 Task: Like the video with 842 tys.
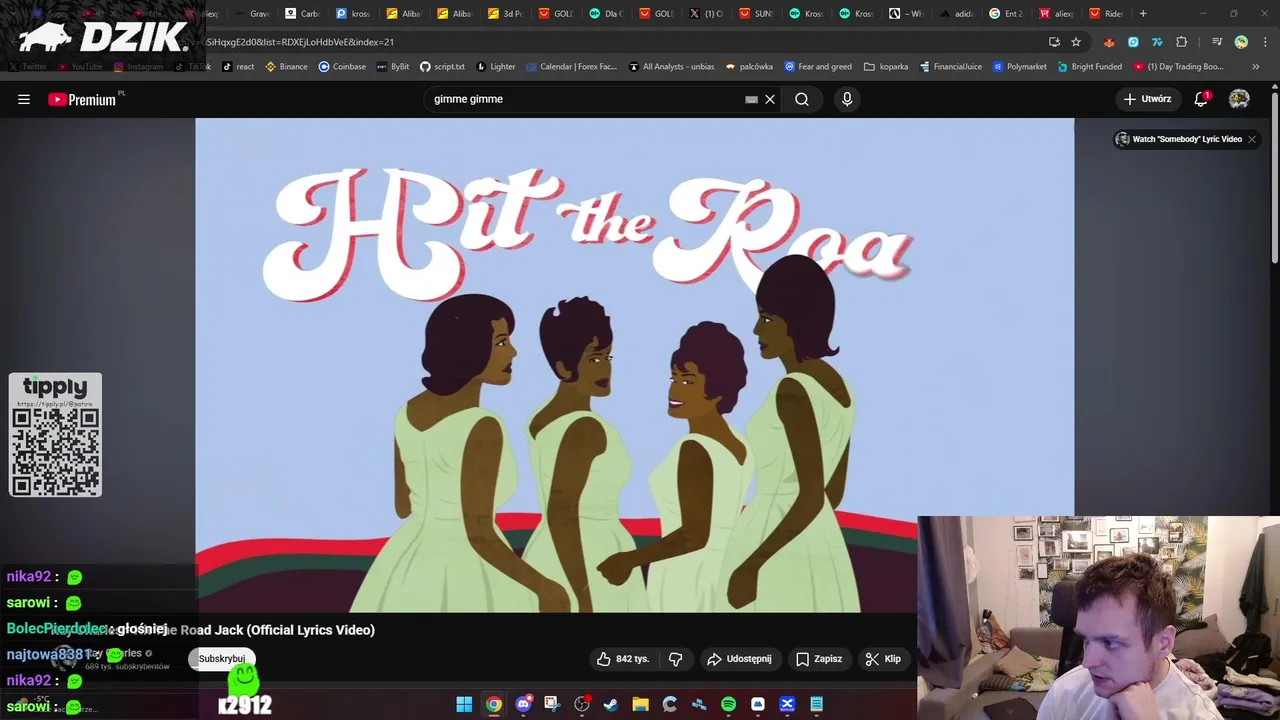coord(623,659)
